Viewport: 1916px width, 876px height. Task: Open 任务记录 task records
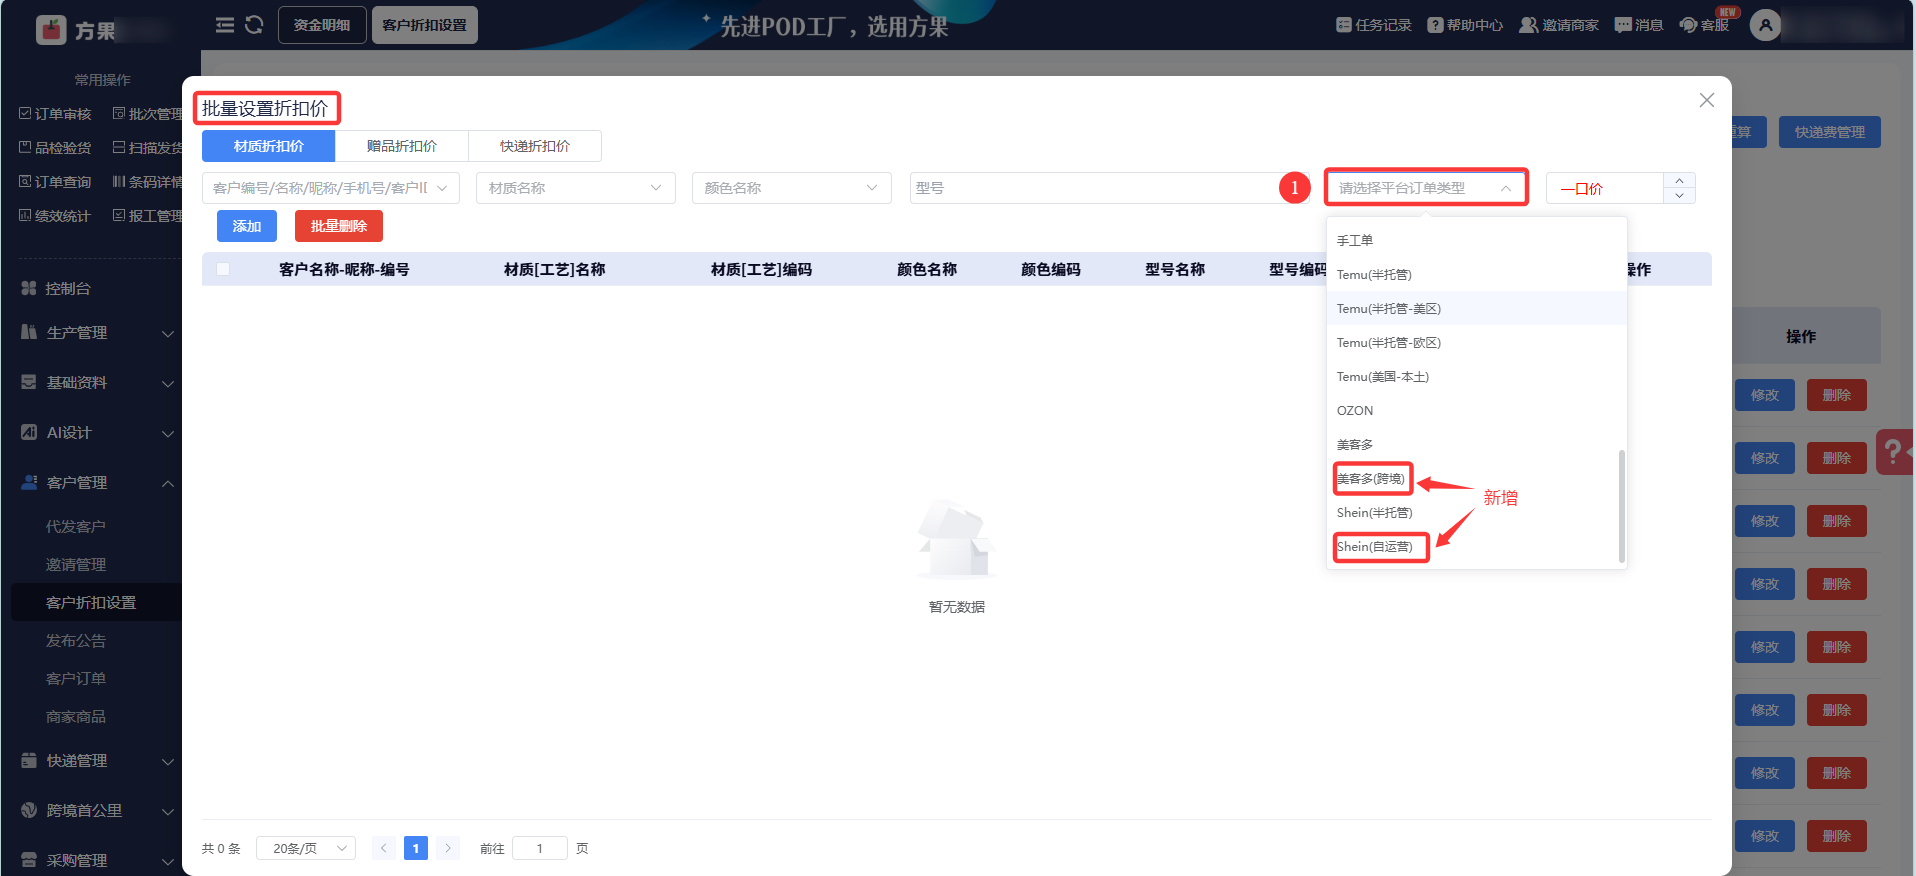pyautogui.click(x=1373, y=25)
